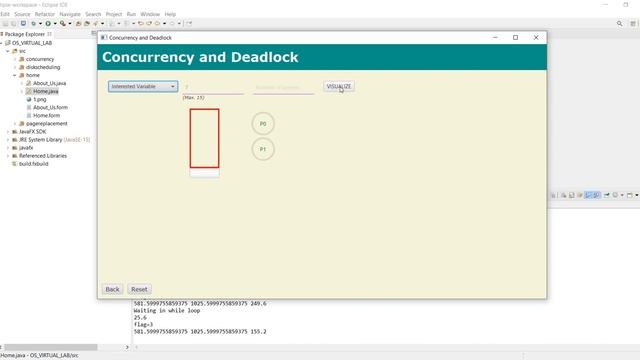This screenshot has width=640, height=360.
Task: Click the console scroll lock icon
Action: coord(572,196)
